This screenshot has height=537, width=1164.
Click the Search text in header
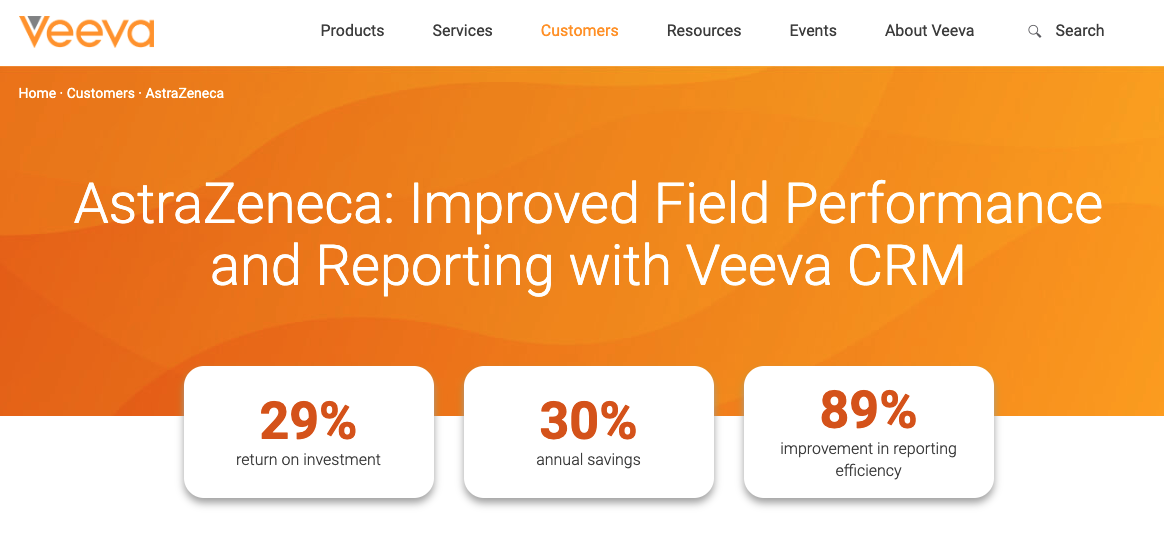coord(1079,31)
